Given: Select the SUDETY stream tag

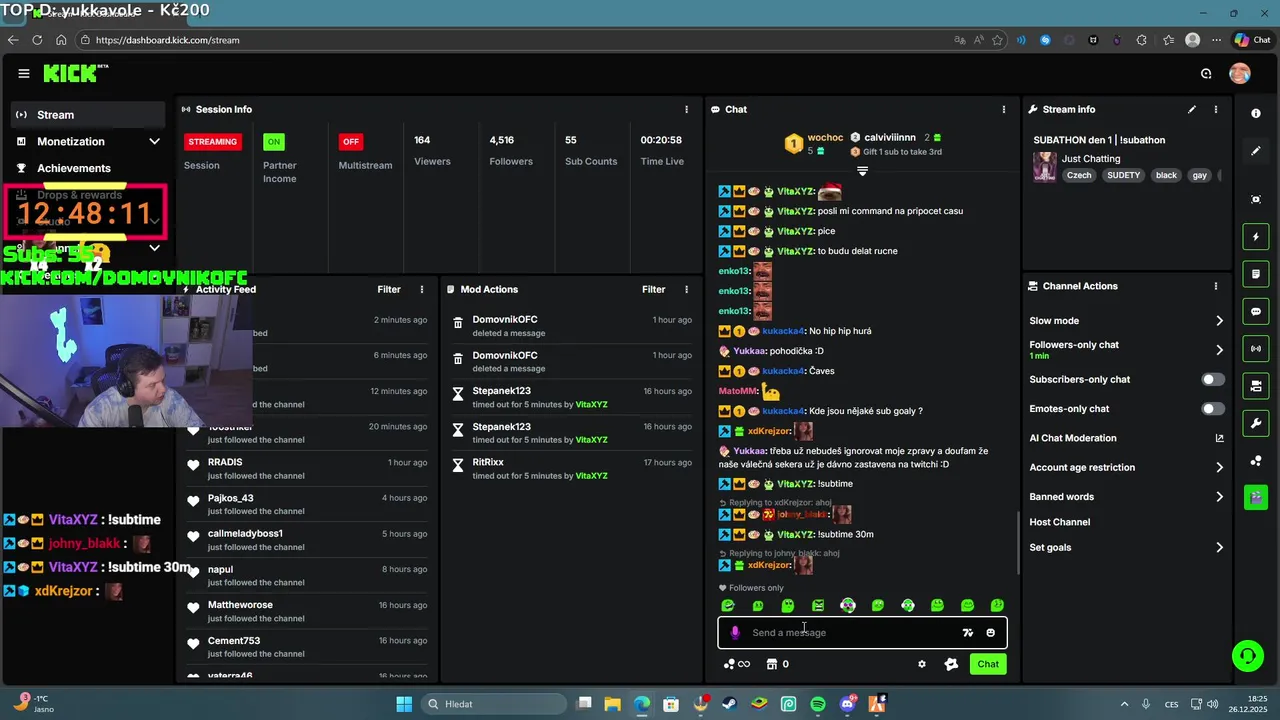Looking at the screenshot, I should (1123, 175).
